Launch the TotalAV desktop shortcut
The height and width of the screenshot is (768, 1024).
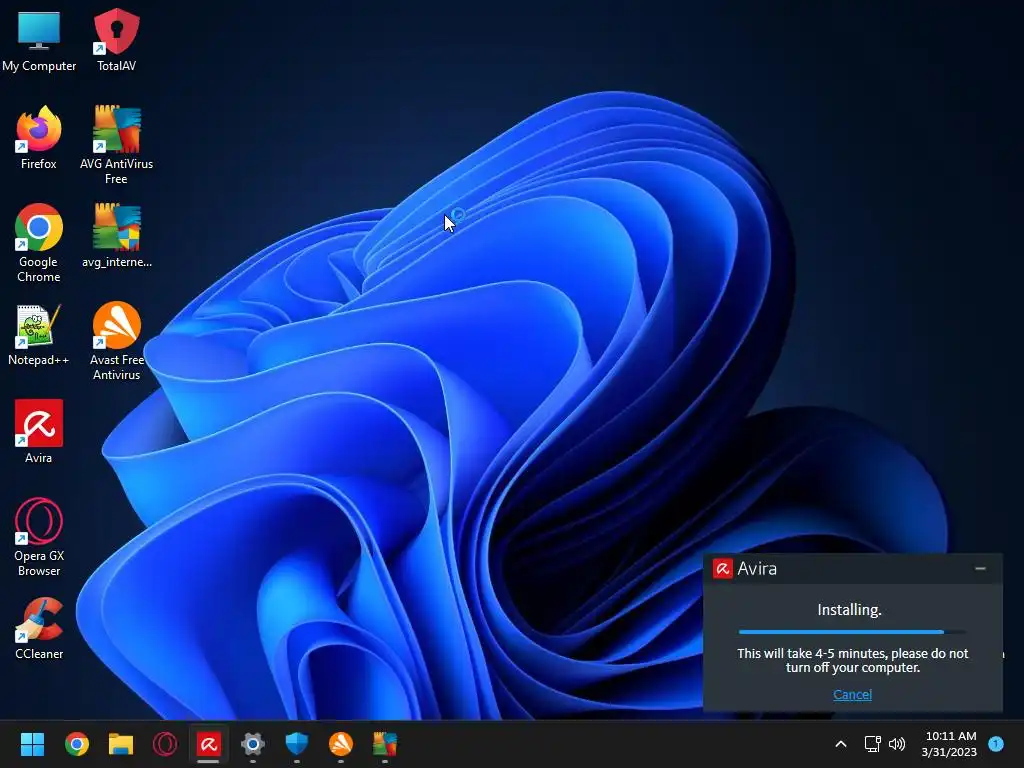[x=116, y=40]
